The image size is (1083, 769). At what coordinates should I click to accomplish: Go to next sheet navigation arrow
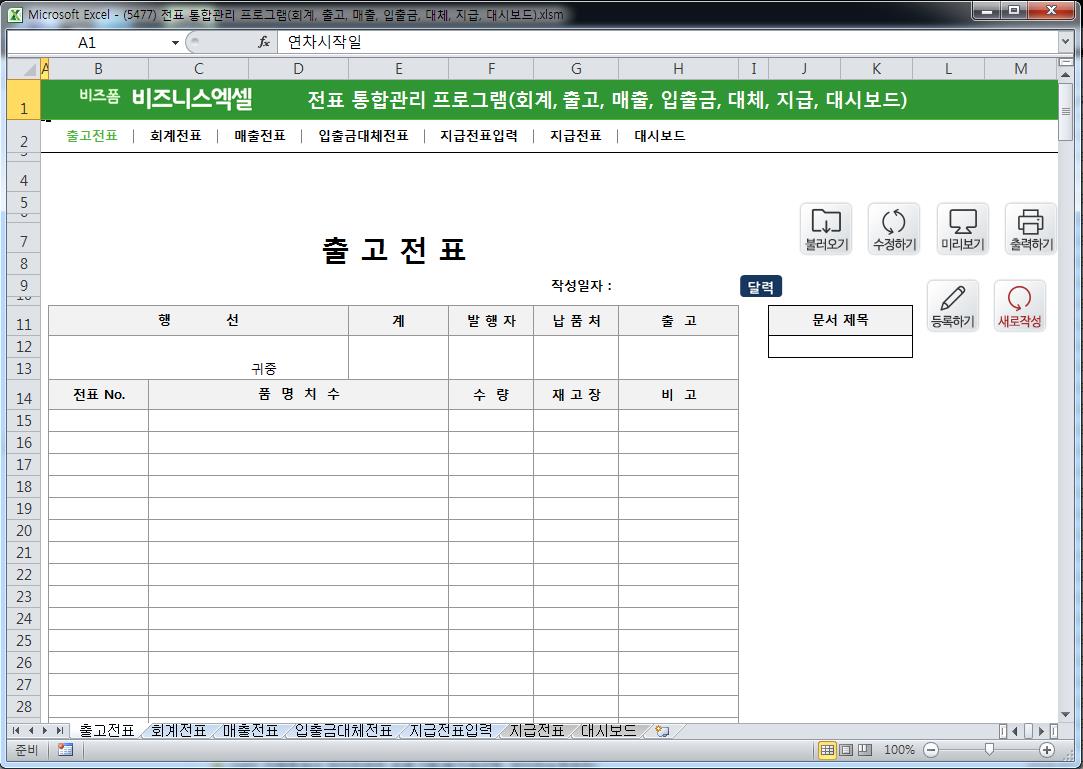pyautogui.click(x=45, y=730)
